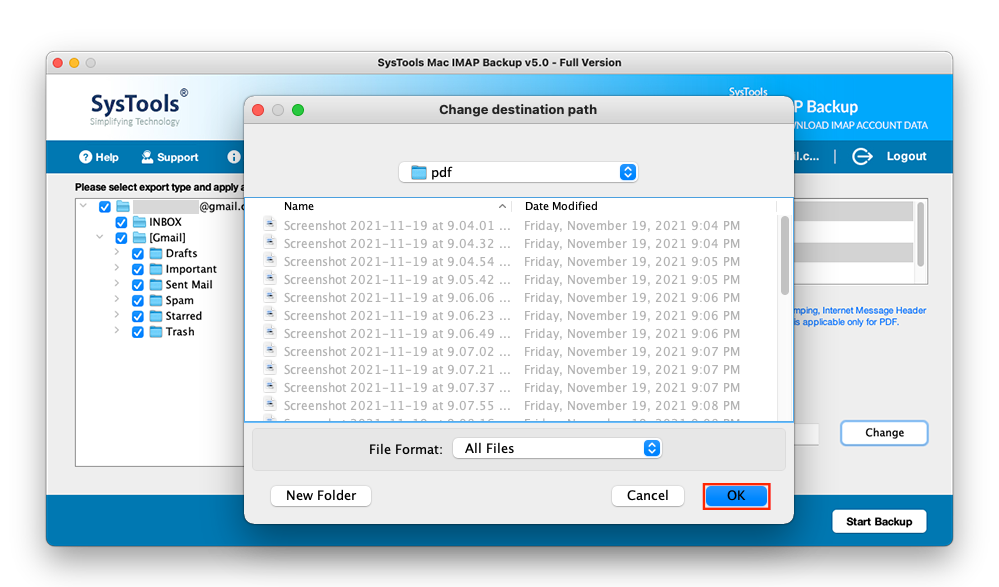Click the Sent Mail folder icon

(155, 284)
